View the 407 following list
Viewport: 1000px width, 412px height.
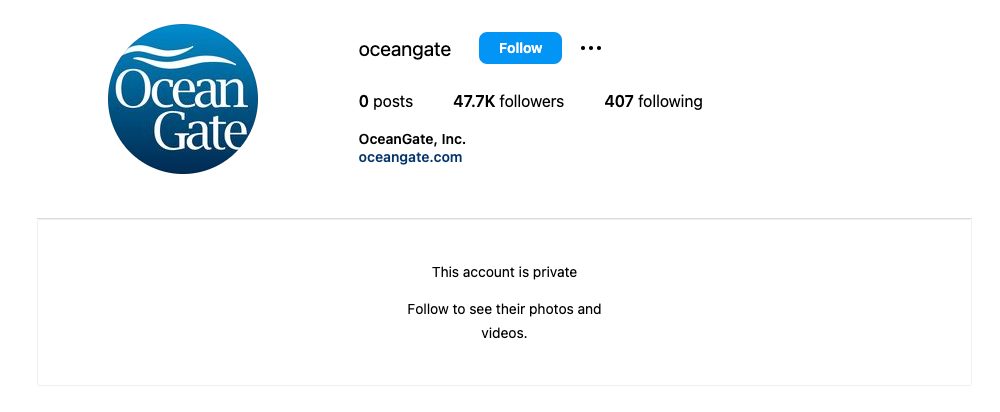[x=653, y=101]
